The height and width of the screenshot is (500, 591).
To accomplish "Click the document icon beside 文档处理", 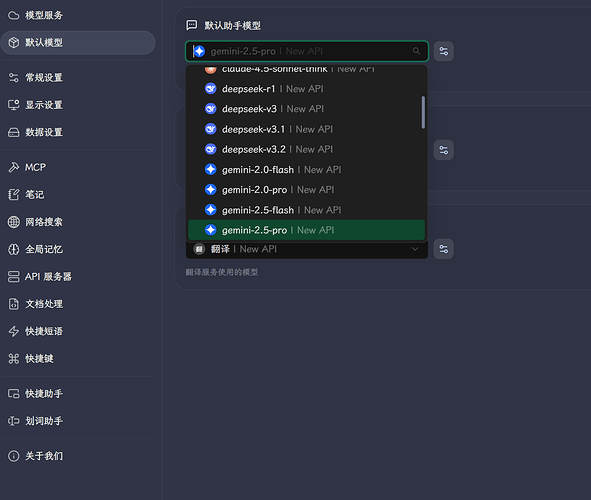I will pyautogui.click(x=14, y=304).
